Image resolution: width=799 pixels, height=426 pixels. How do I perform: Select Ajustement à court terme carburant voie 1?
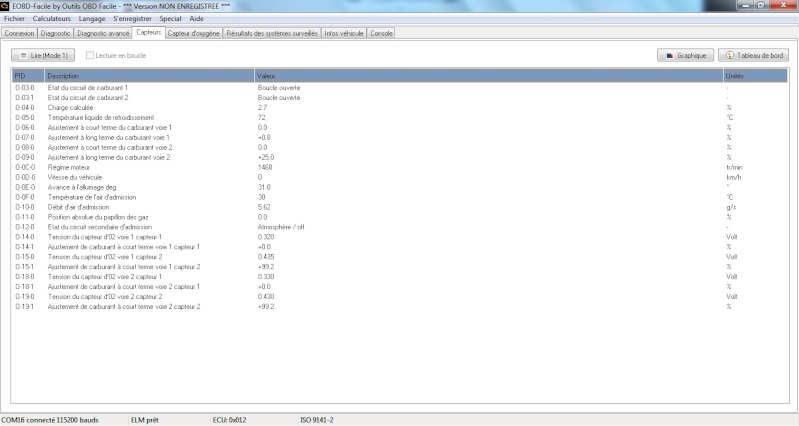(400, 127)
